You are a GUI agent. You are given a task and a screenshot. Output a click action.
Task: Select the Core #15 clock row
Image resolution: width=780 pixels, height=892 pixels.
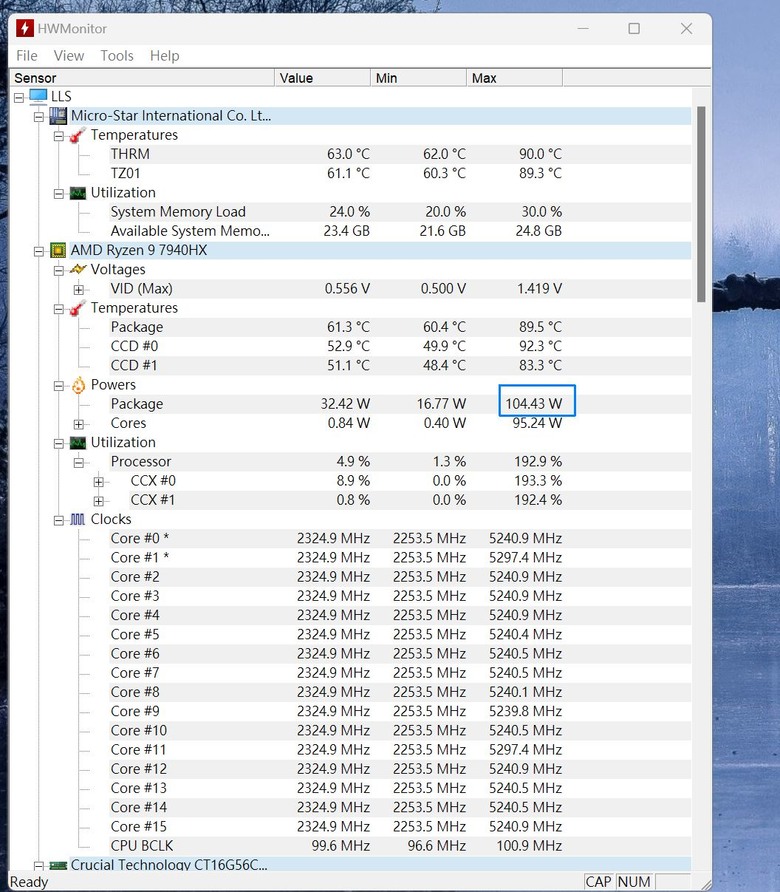[x=400, y=827]
